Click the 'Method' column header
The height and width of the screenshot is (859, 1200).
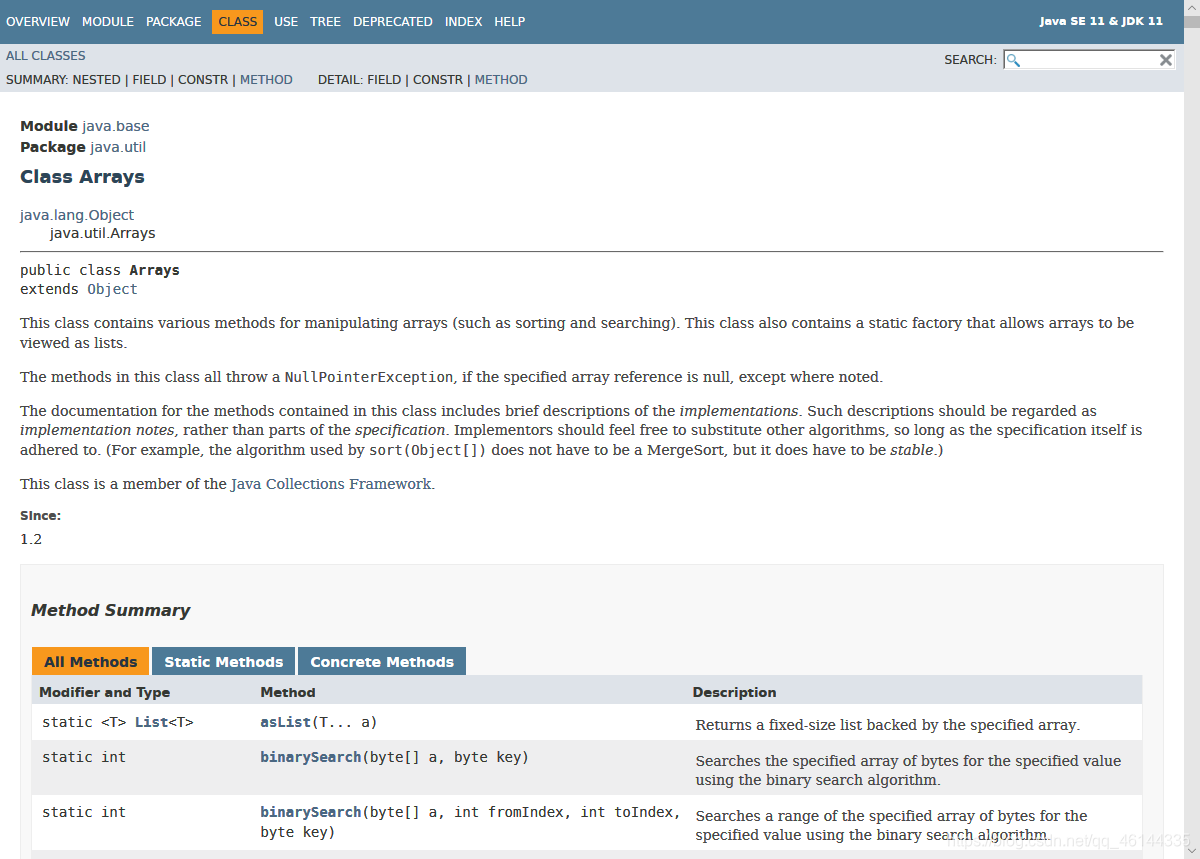288,692
